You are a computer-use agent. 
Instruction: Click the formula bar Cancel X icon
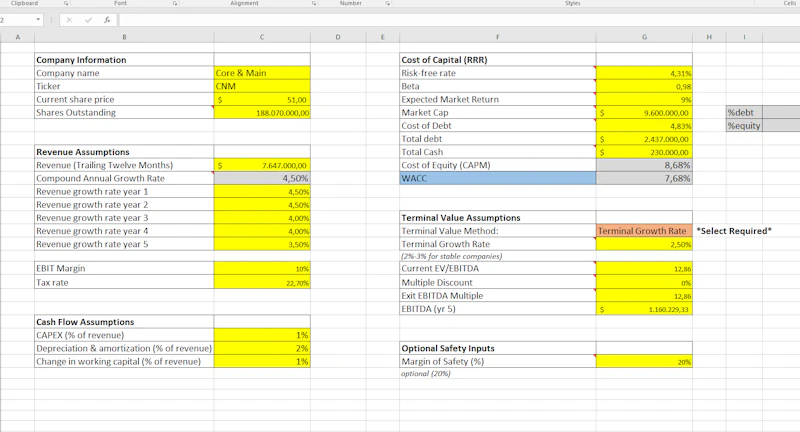(x=69, y=20)
